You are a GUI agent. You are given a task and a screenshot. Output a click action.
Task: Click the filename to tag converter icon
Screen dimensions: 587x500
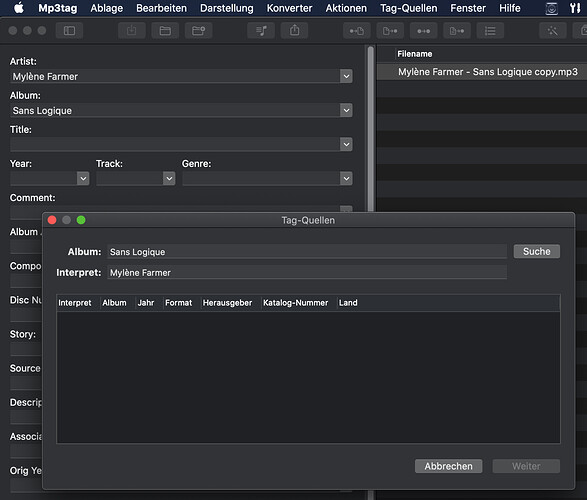click(390, 31)
